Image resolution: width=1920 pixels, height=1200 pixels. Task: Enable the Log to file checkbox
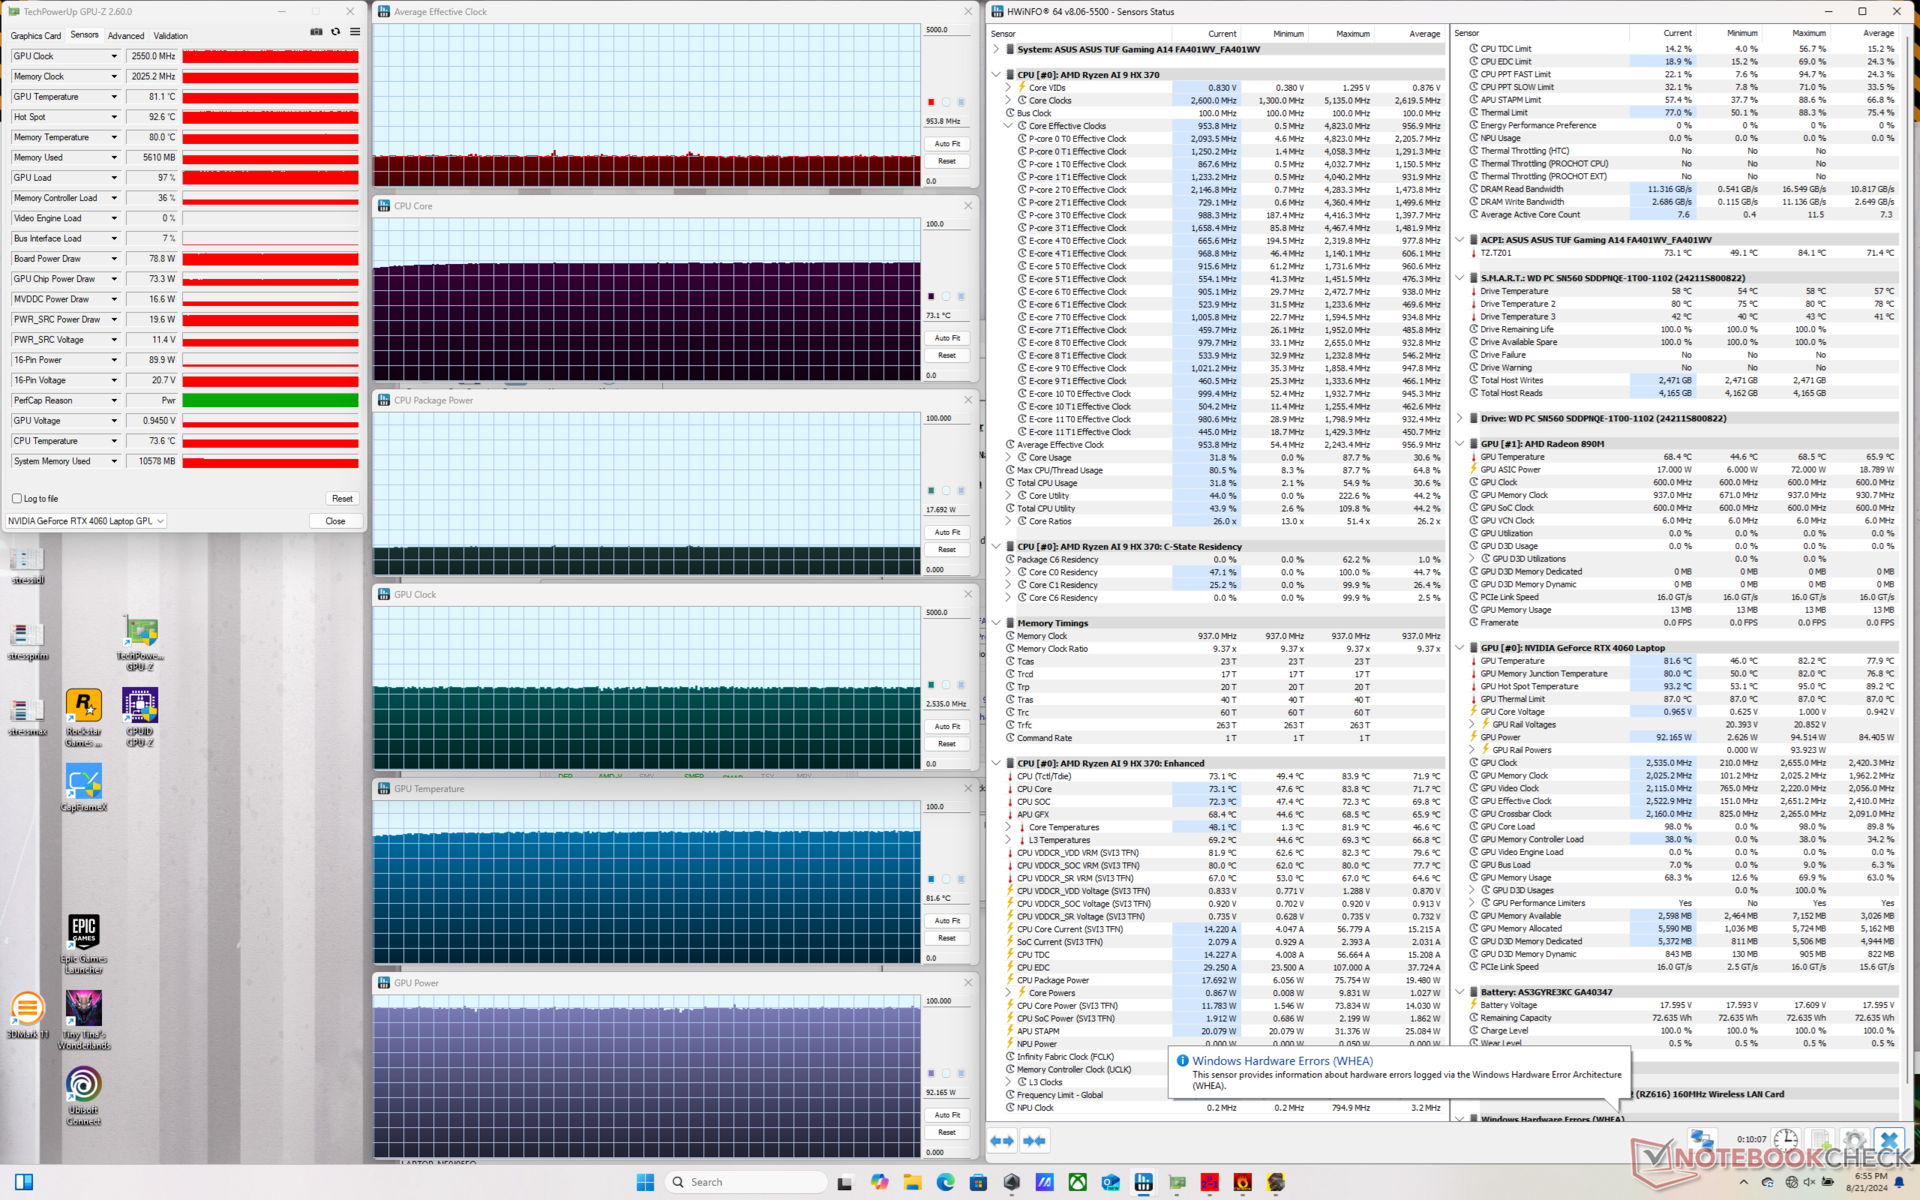pos(17,498)
